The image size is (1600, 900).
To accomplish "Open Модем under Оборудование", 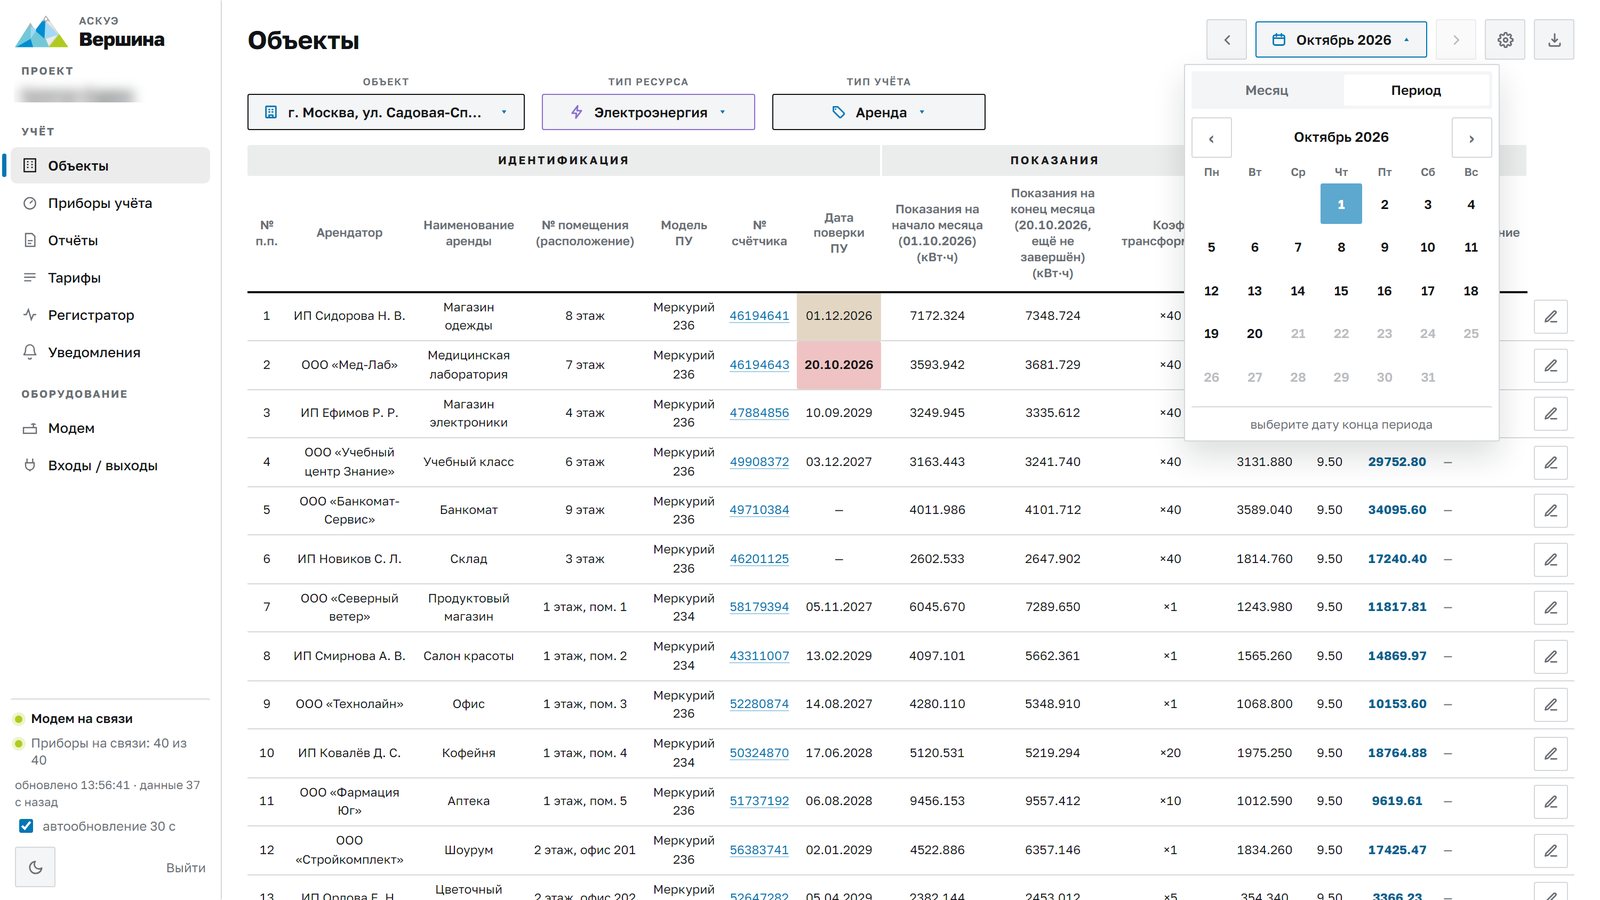I will pyautogui.click(x=110, y=428).
